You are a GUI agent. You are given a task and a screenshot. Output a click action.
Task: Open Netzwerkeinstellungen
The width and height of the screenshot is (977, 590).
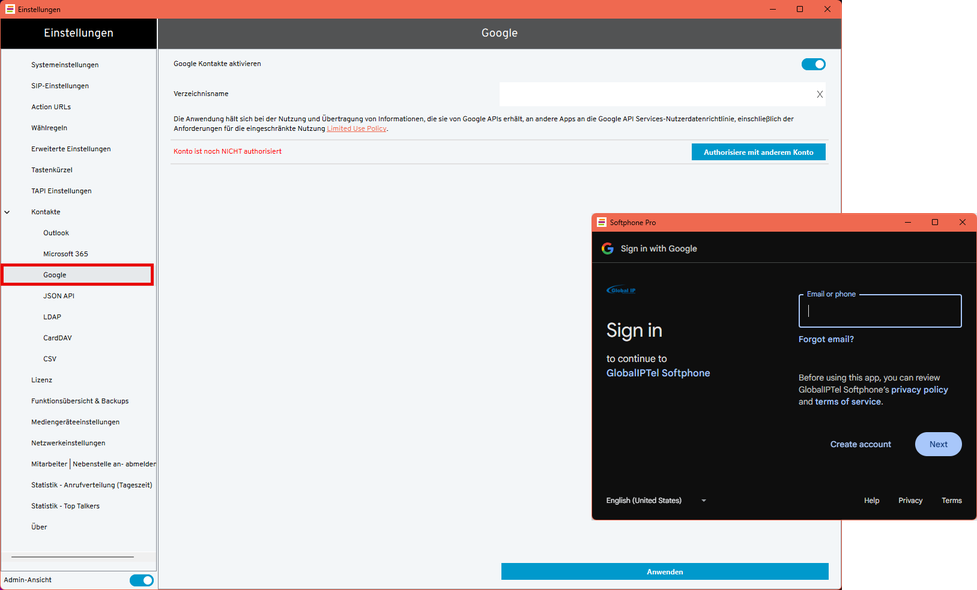click(68, 443)
